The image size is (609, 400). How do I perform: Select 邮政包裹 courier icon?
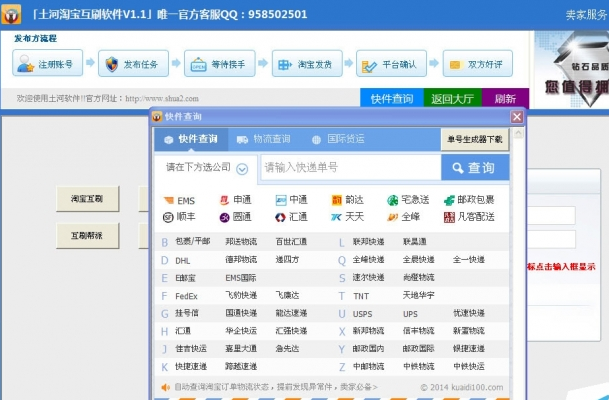pos(469,200)
